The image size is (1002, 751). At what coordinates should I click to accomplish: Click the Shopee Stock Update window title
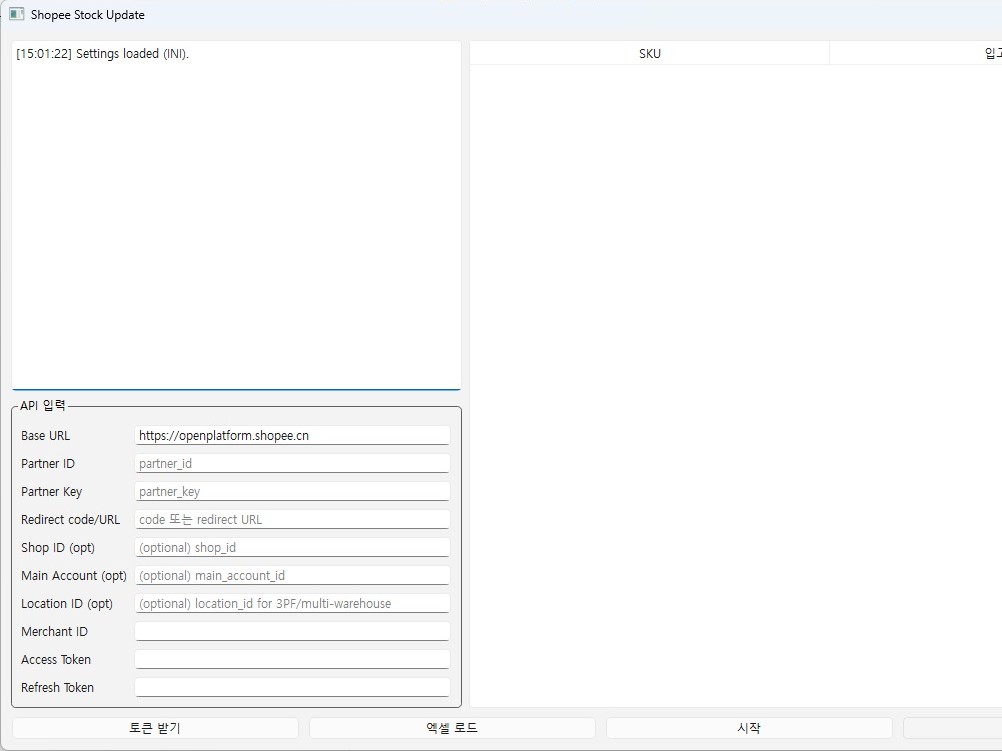tap(87, 15)
